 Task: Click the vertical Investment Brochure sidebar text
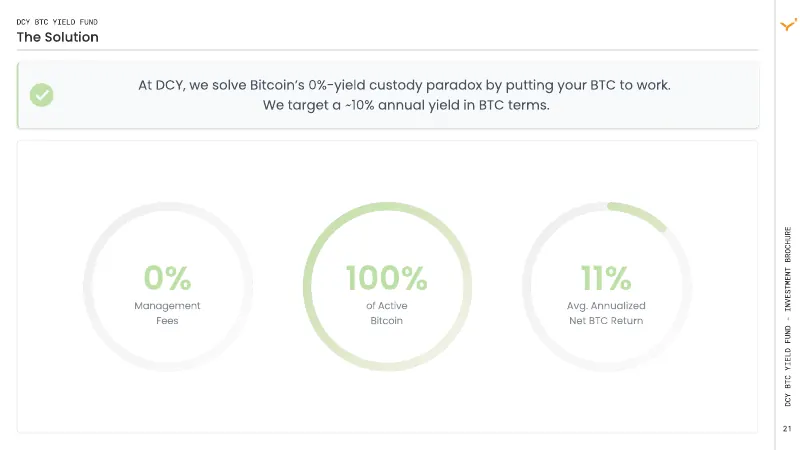pyautogui.click(x=788, y=316)
